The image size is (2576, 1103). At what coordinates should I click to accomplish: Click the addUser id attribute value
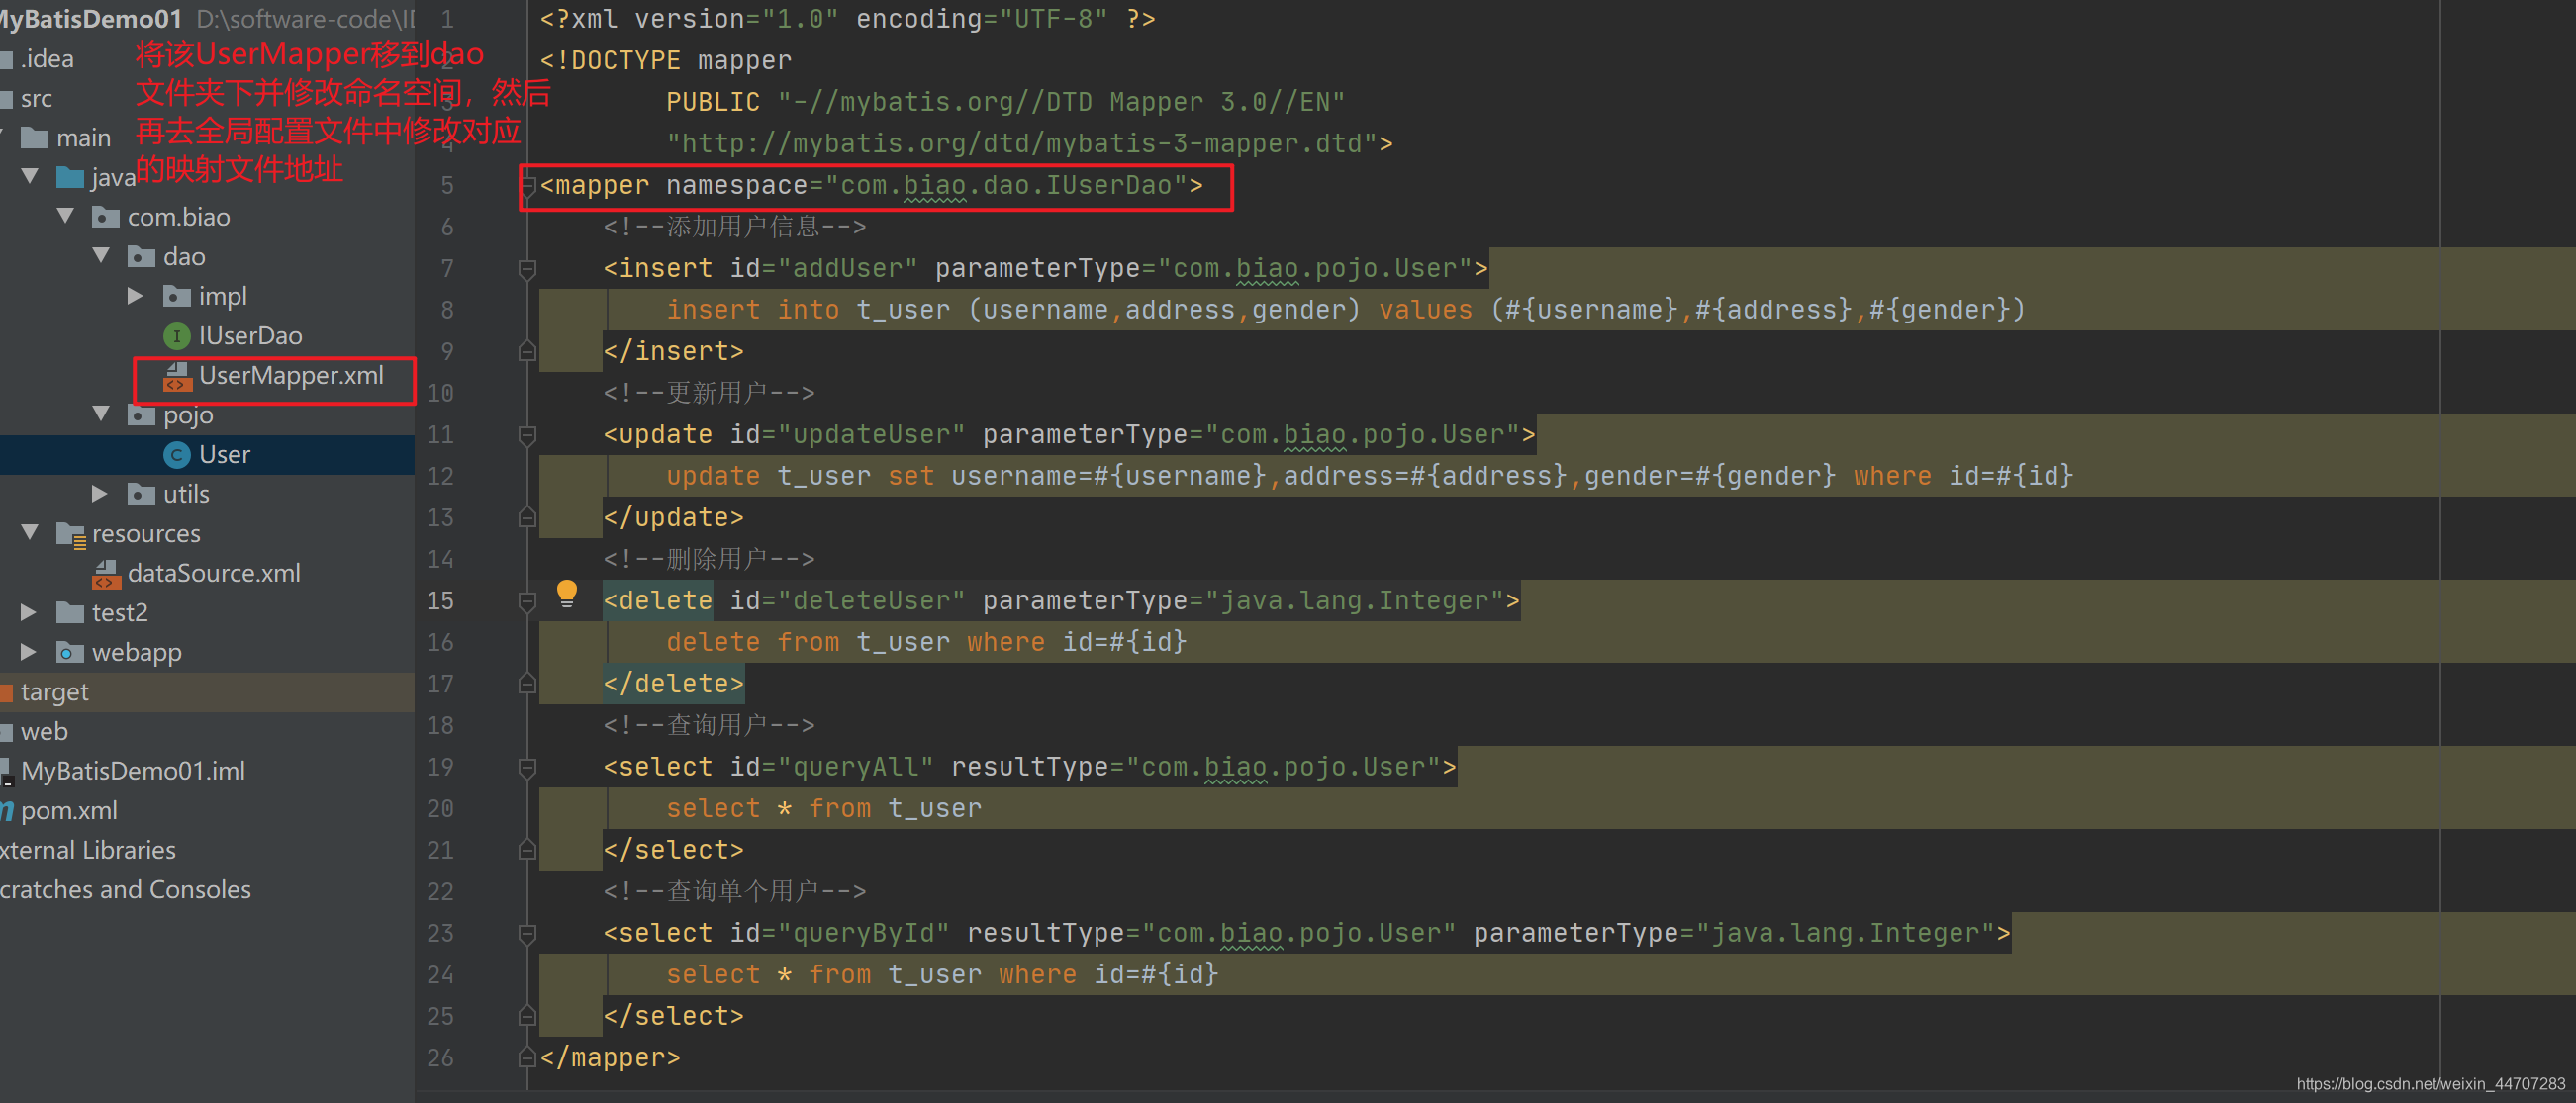(x=848, y=269)
